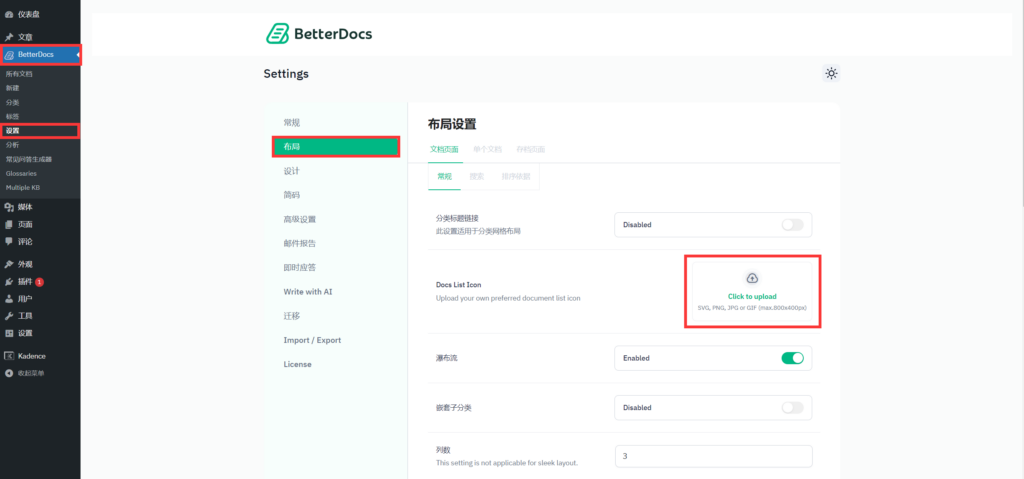This screenshot has height=479, width=1024.
Task: Switch to the 单个文档 tab
Action: pos(487,150)
